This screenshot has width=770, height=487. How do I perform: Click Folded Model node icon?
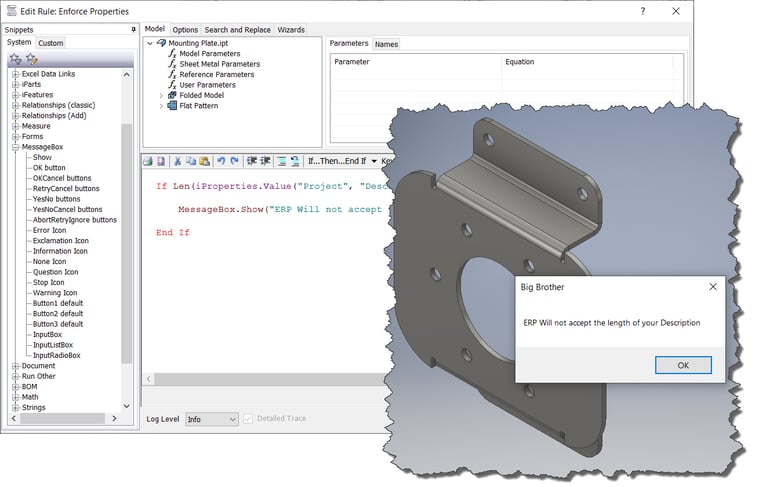(172, 95)
